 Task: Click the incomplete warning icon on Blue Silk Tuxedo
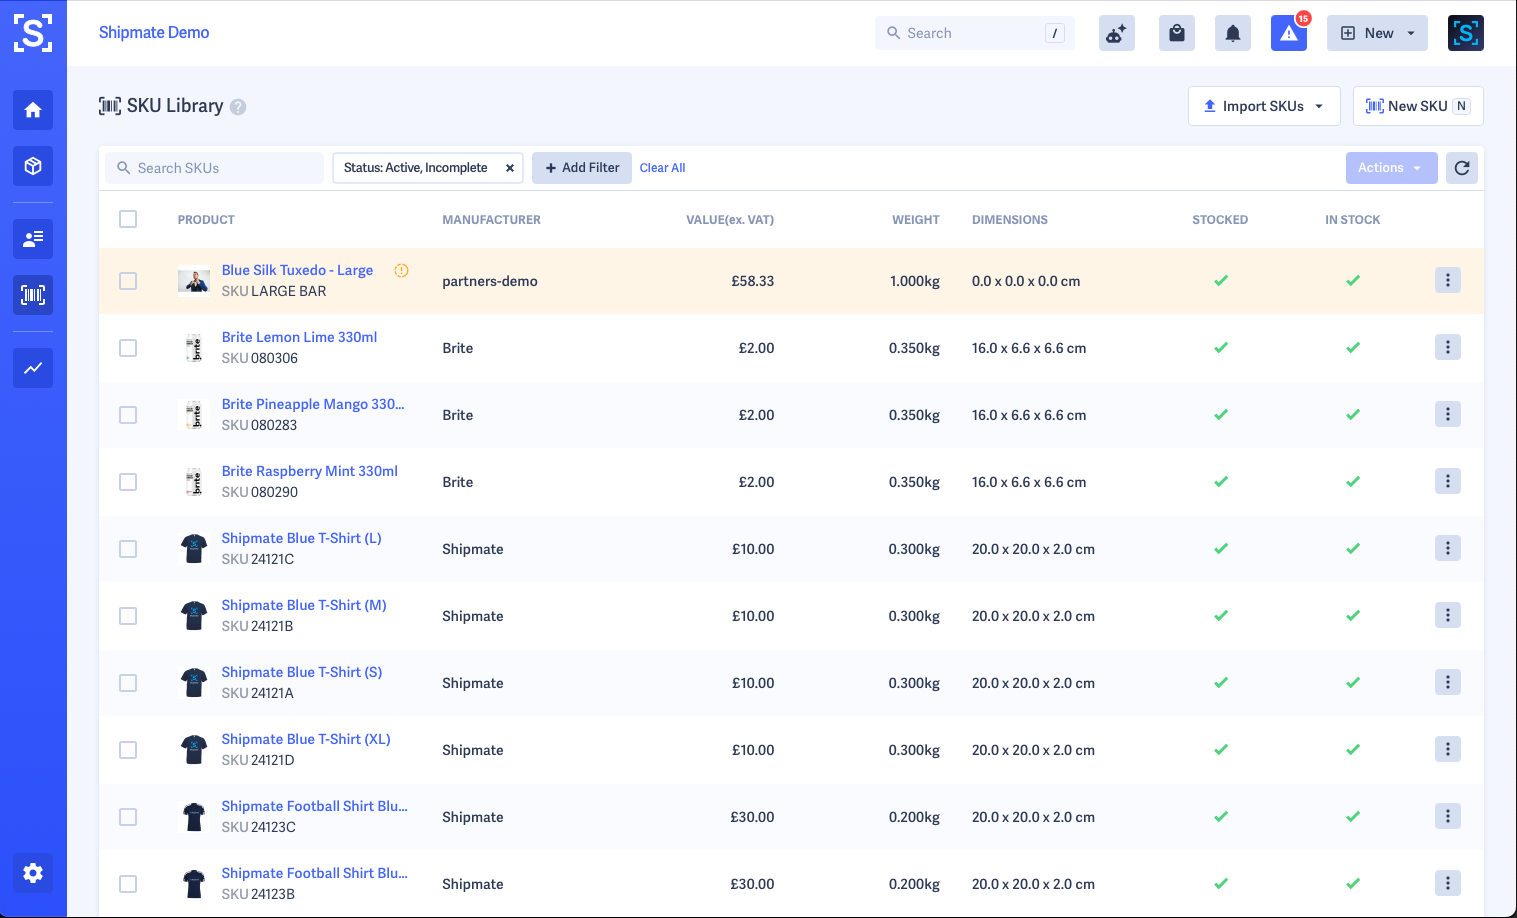pyautogui.click(x=401, y=270)
